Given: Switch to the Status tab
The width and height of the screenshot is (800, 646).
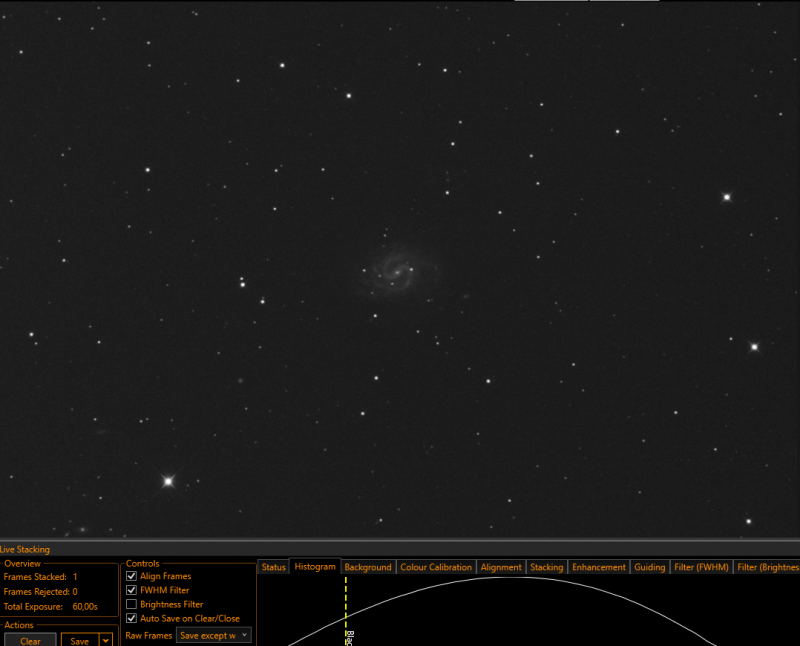Looking at the screenshot, I should [273, 567].
